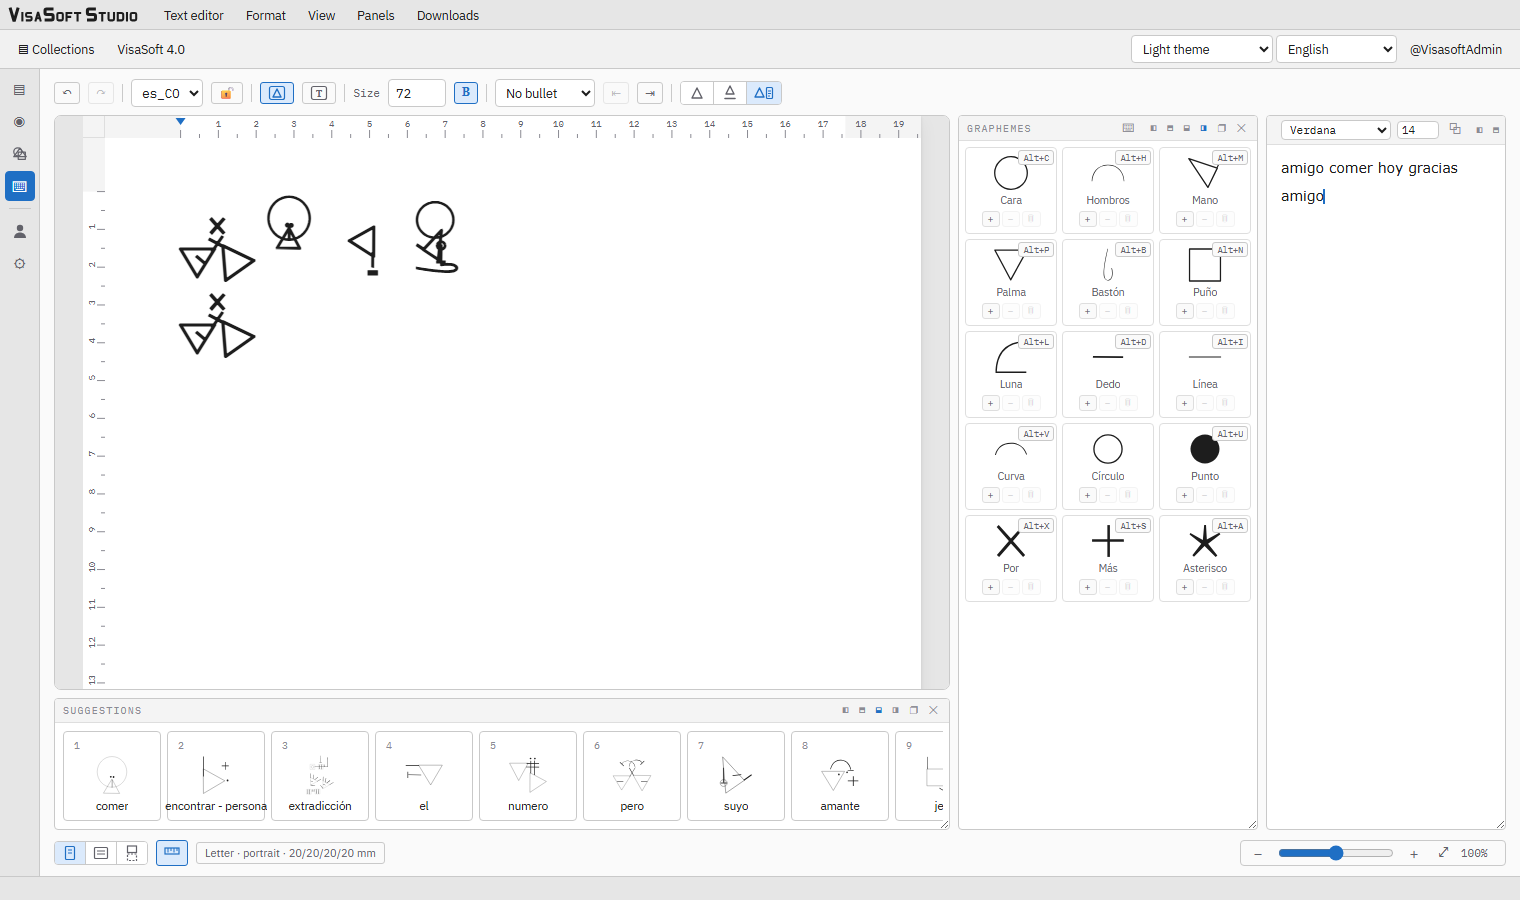Open the gear settings icon in left sidebar
The width and height of the screenshot is (1520, 900).
tap(20, 264)
